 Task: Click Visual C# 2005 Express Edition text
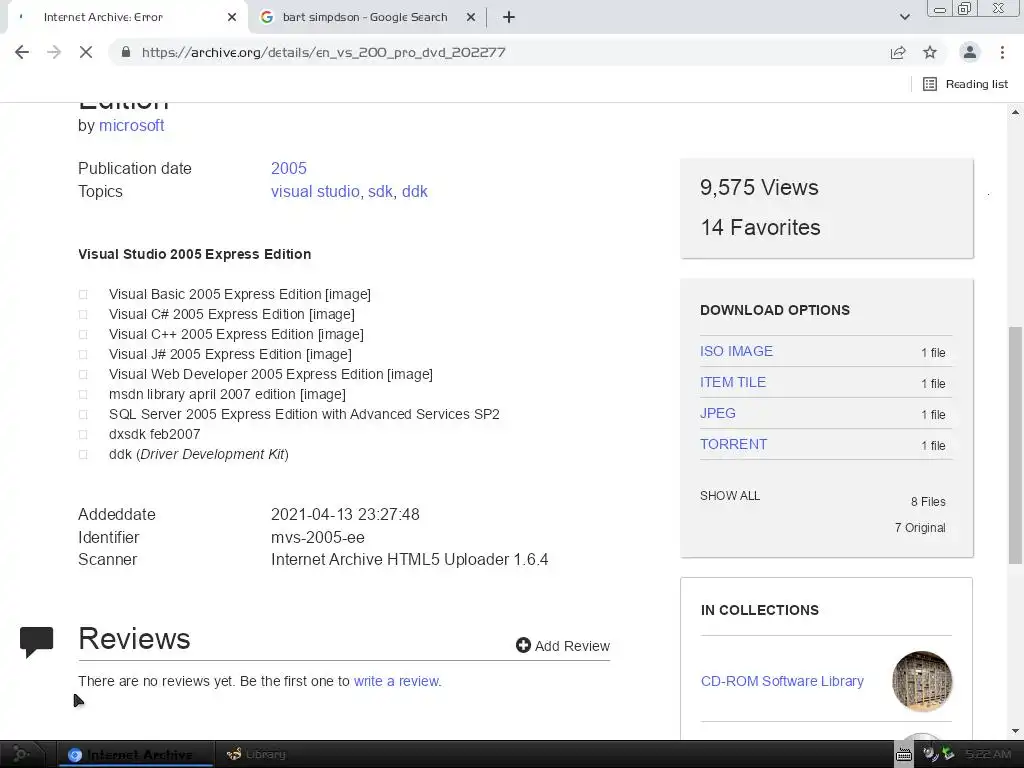(x=232, y=314)
